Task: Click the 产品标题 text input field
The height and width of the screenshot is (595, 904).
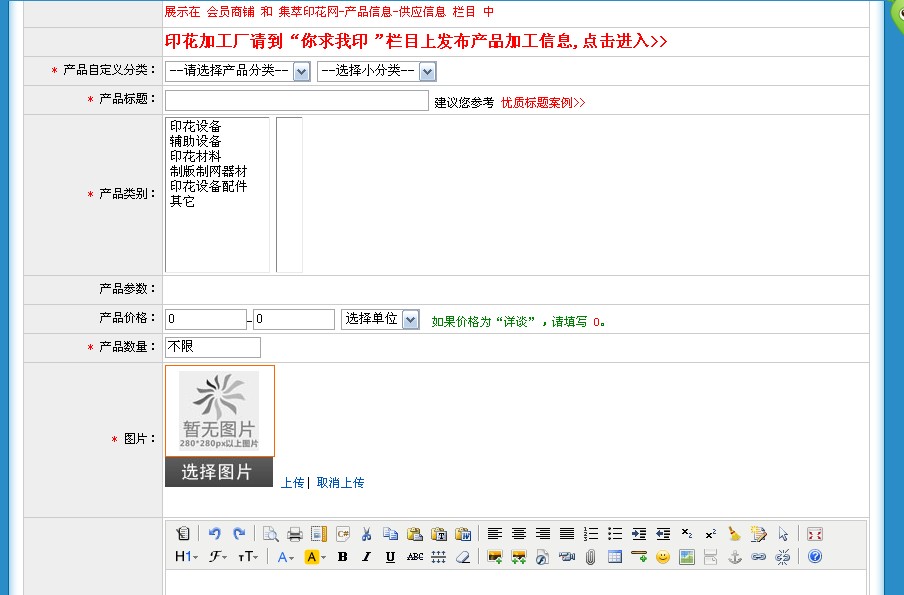Action: 296,101
